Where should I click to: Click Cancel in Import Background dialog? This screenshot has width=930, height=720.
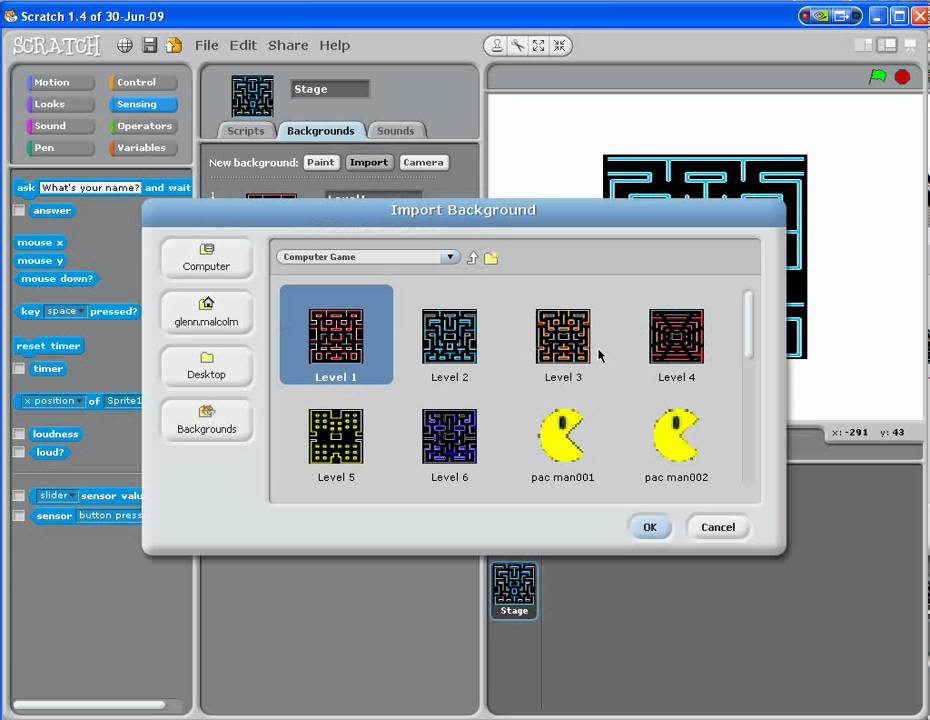[718, 527]
